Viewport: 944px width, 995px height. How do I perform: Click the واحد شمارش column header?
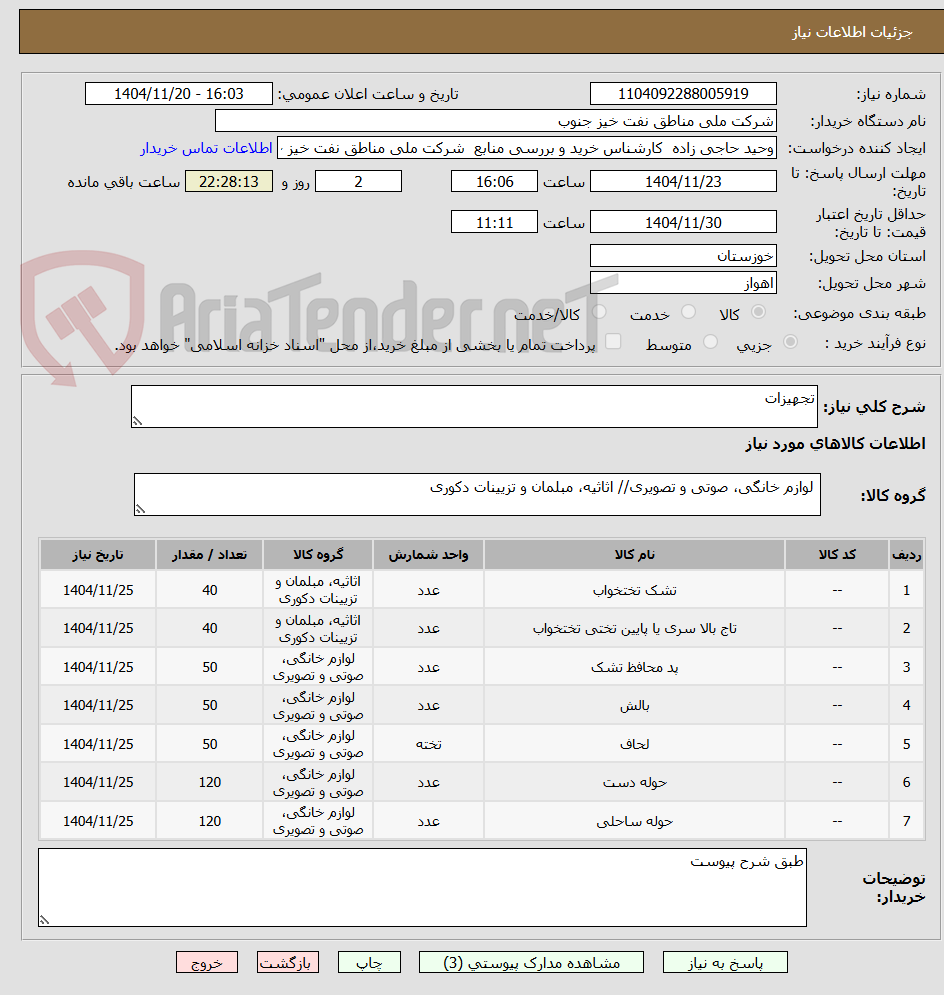tap(428, 555)
